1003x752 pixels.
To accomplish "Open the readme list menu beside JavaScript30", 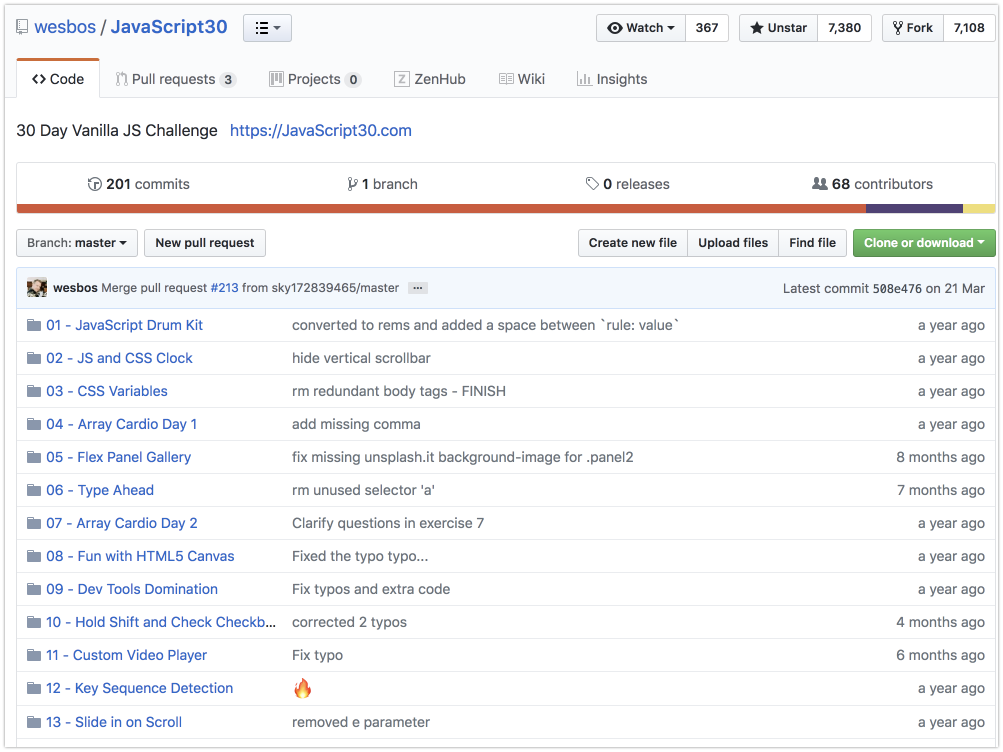I will (x=266, y=27).
